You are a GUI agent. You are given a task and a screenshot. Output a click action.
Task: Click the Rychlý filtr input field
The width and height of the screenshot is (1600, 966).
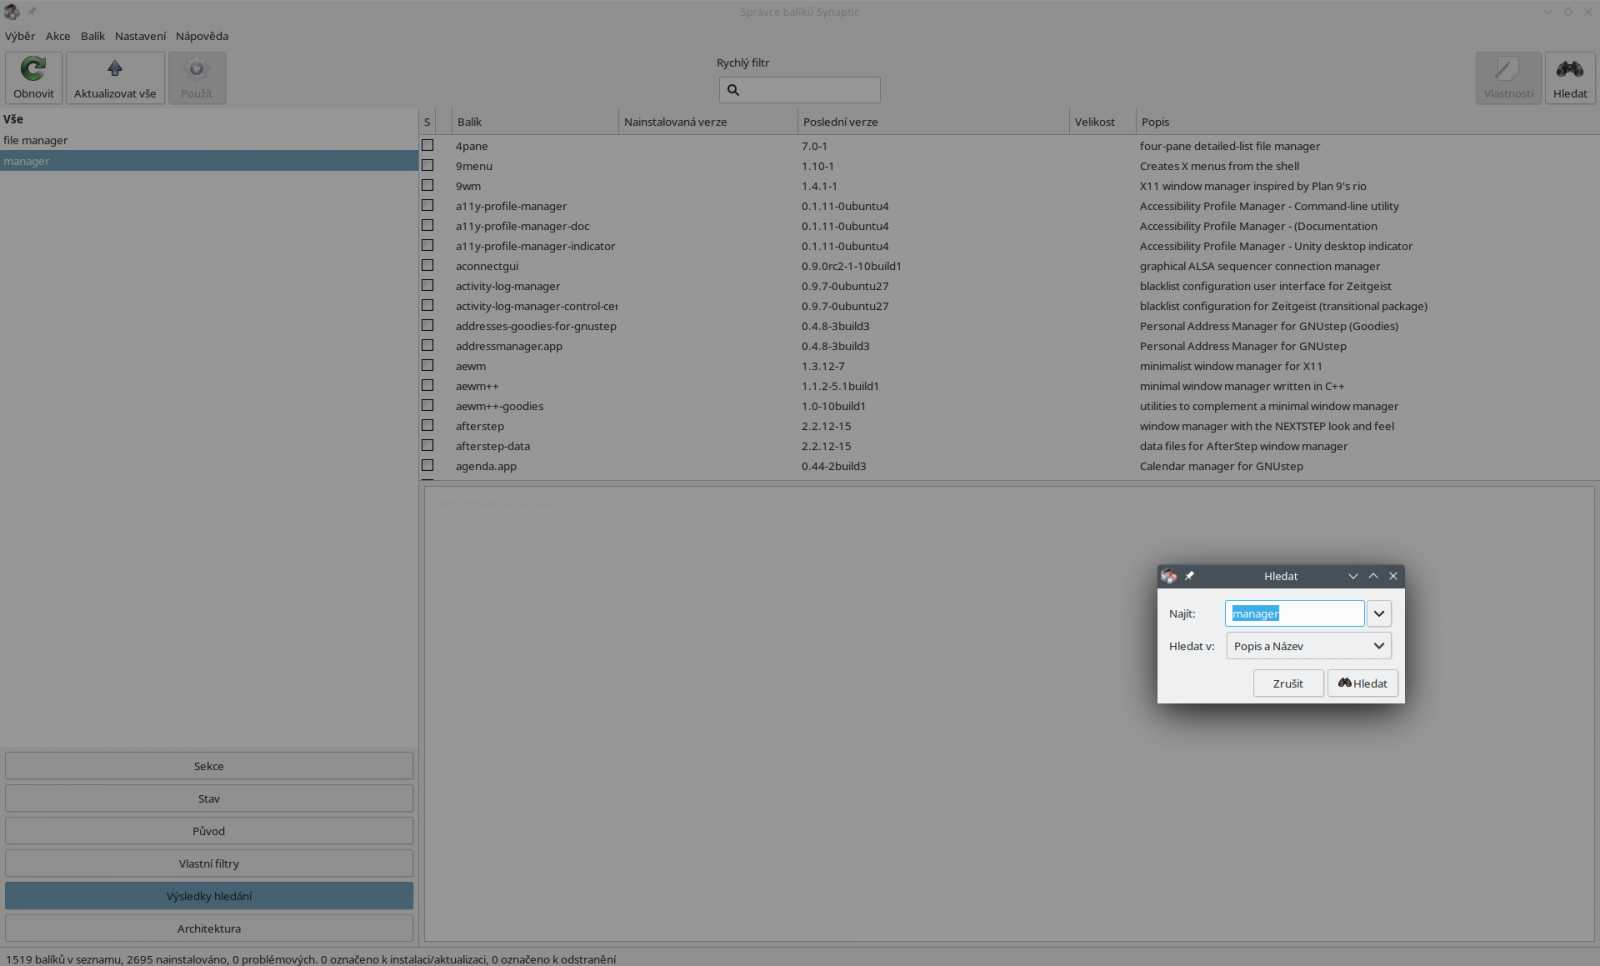tap(800, 90)
